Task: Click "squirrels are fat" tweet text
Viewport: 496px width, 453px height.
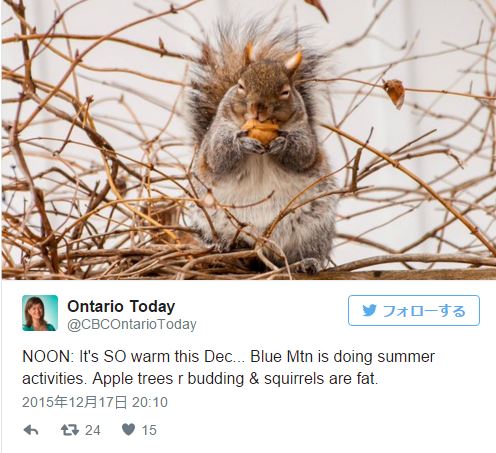Action: 321,379
